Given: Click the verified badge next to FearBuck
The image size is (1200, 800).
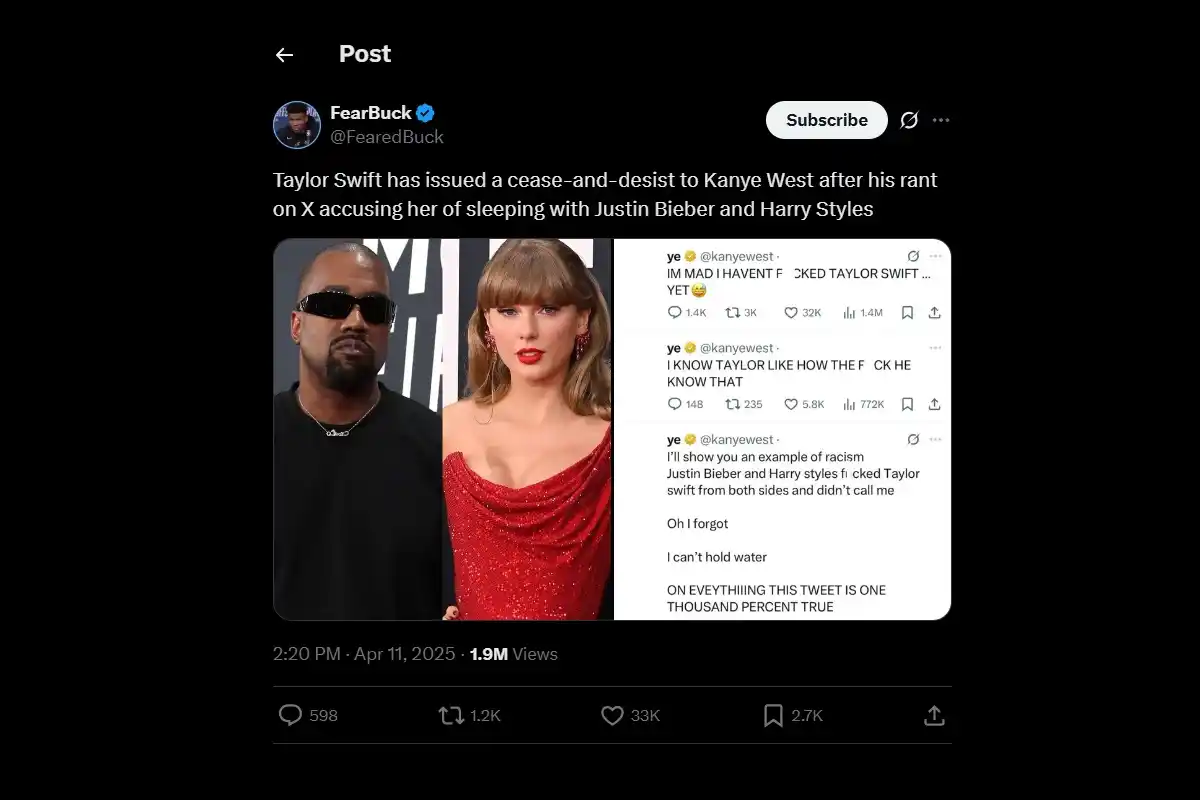Looking at the screenshot, I should (425, 112).
